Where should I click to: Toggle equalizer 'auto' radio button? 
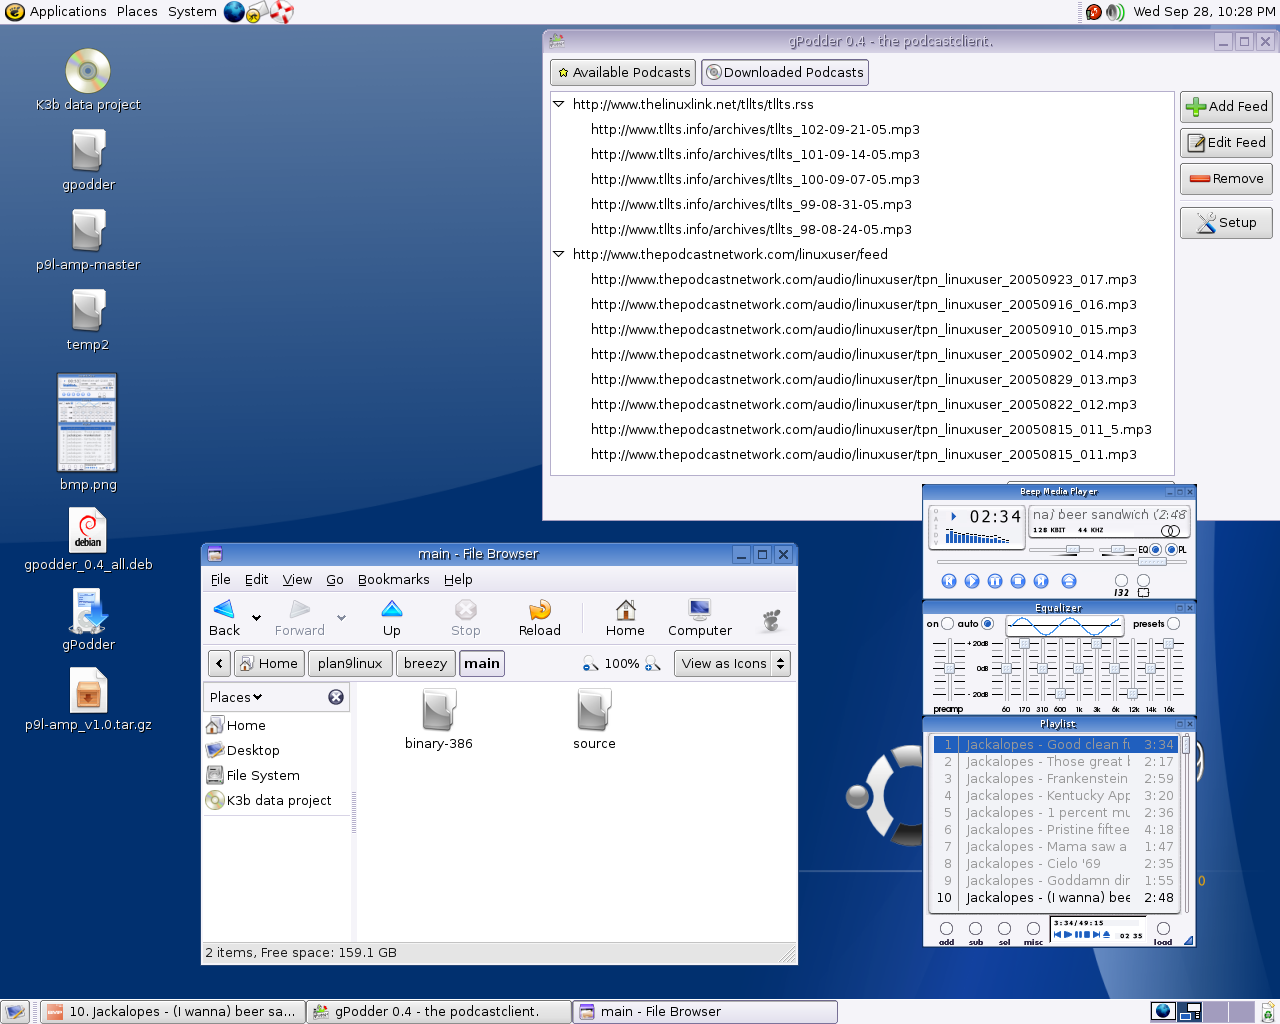(987, 623)
